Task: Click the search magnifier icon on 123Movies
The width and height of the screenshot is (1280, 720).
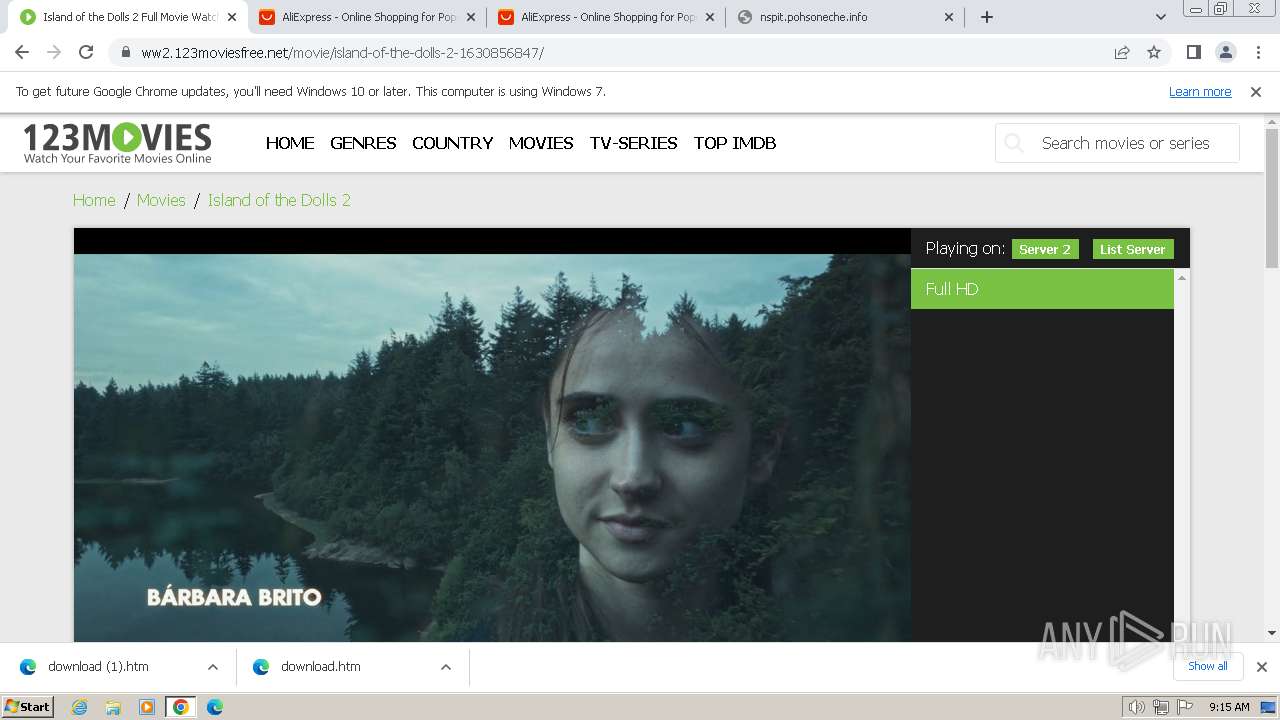Action: [x=1014, y=143]
